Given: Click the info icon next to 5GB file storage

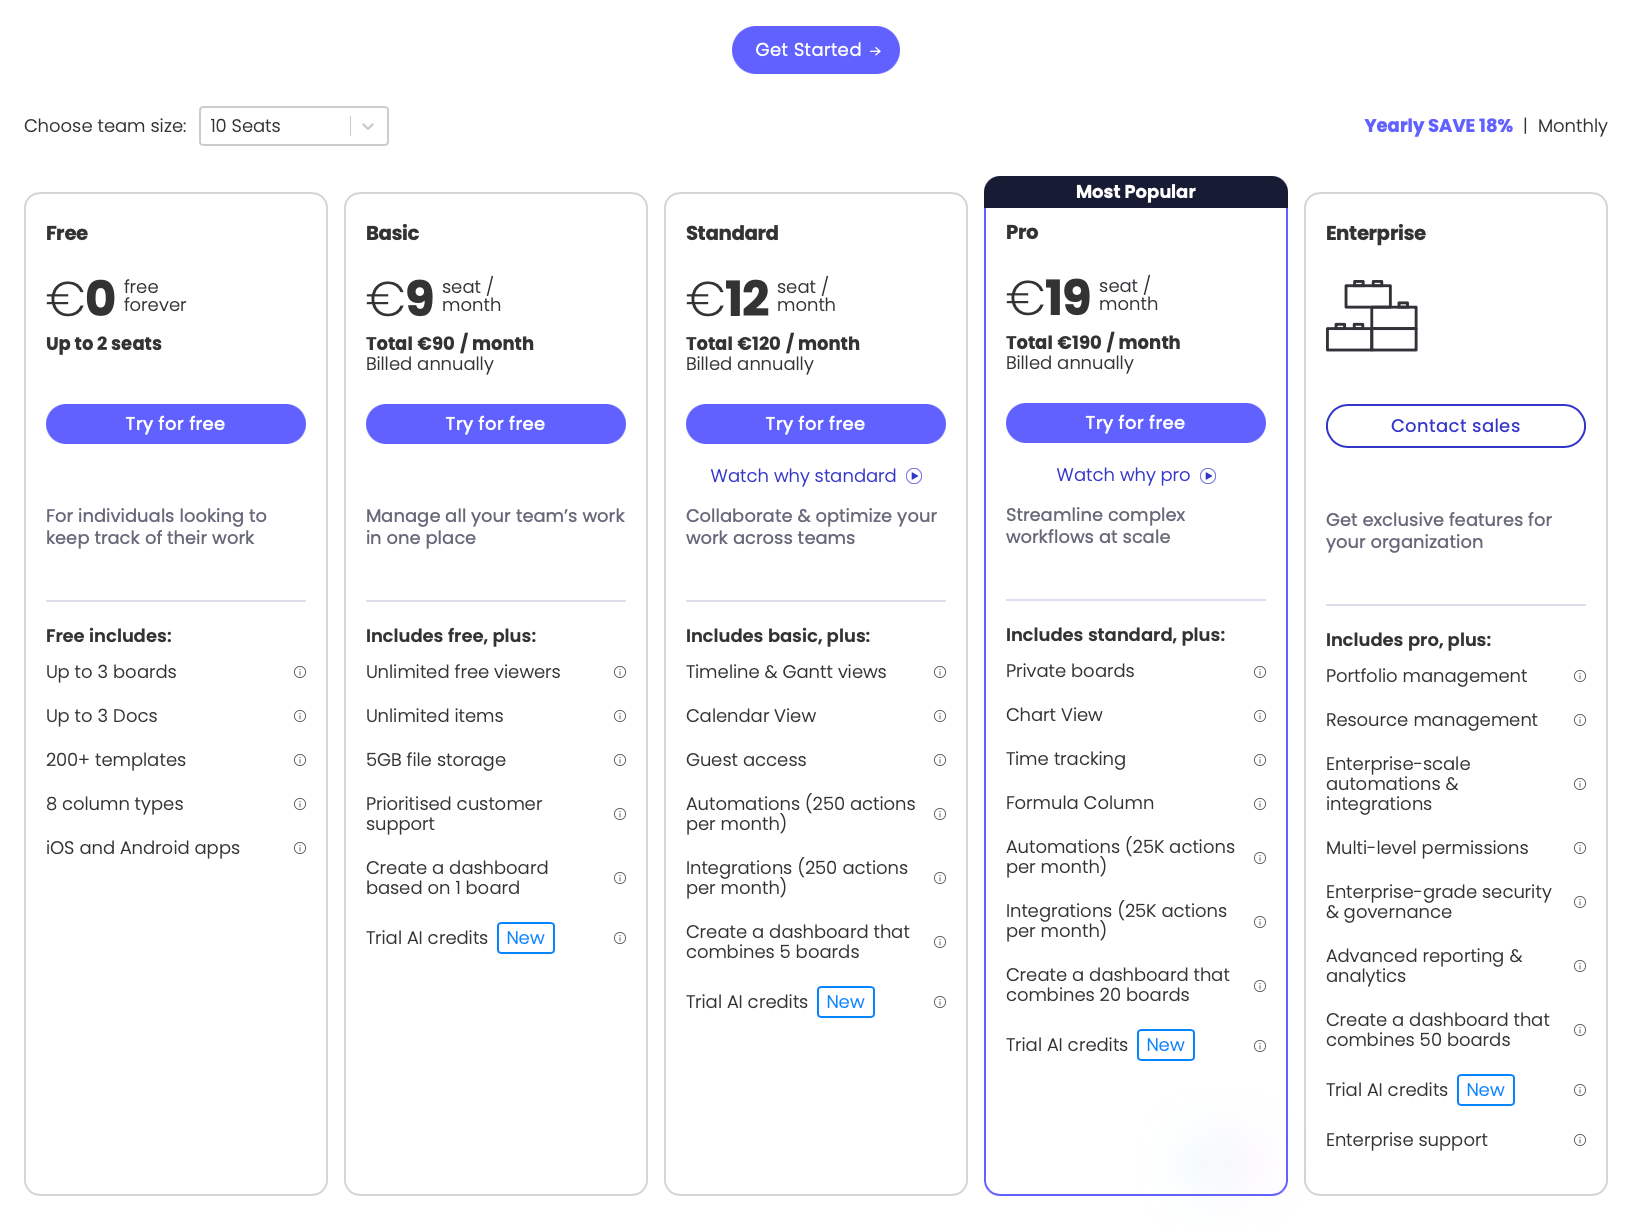Looking at the screenshot, I should click(620, 760).
